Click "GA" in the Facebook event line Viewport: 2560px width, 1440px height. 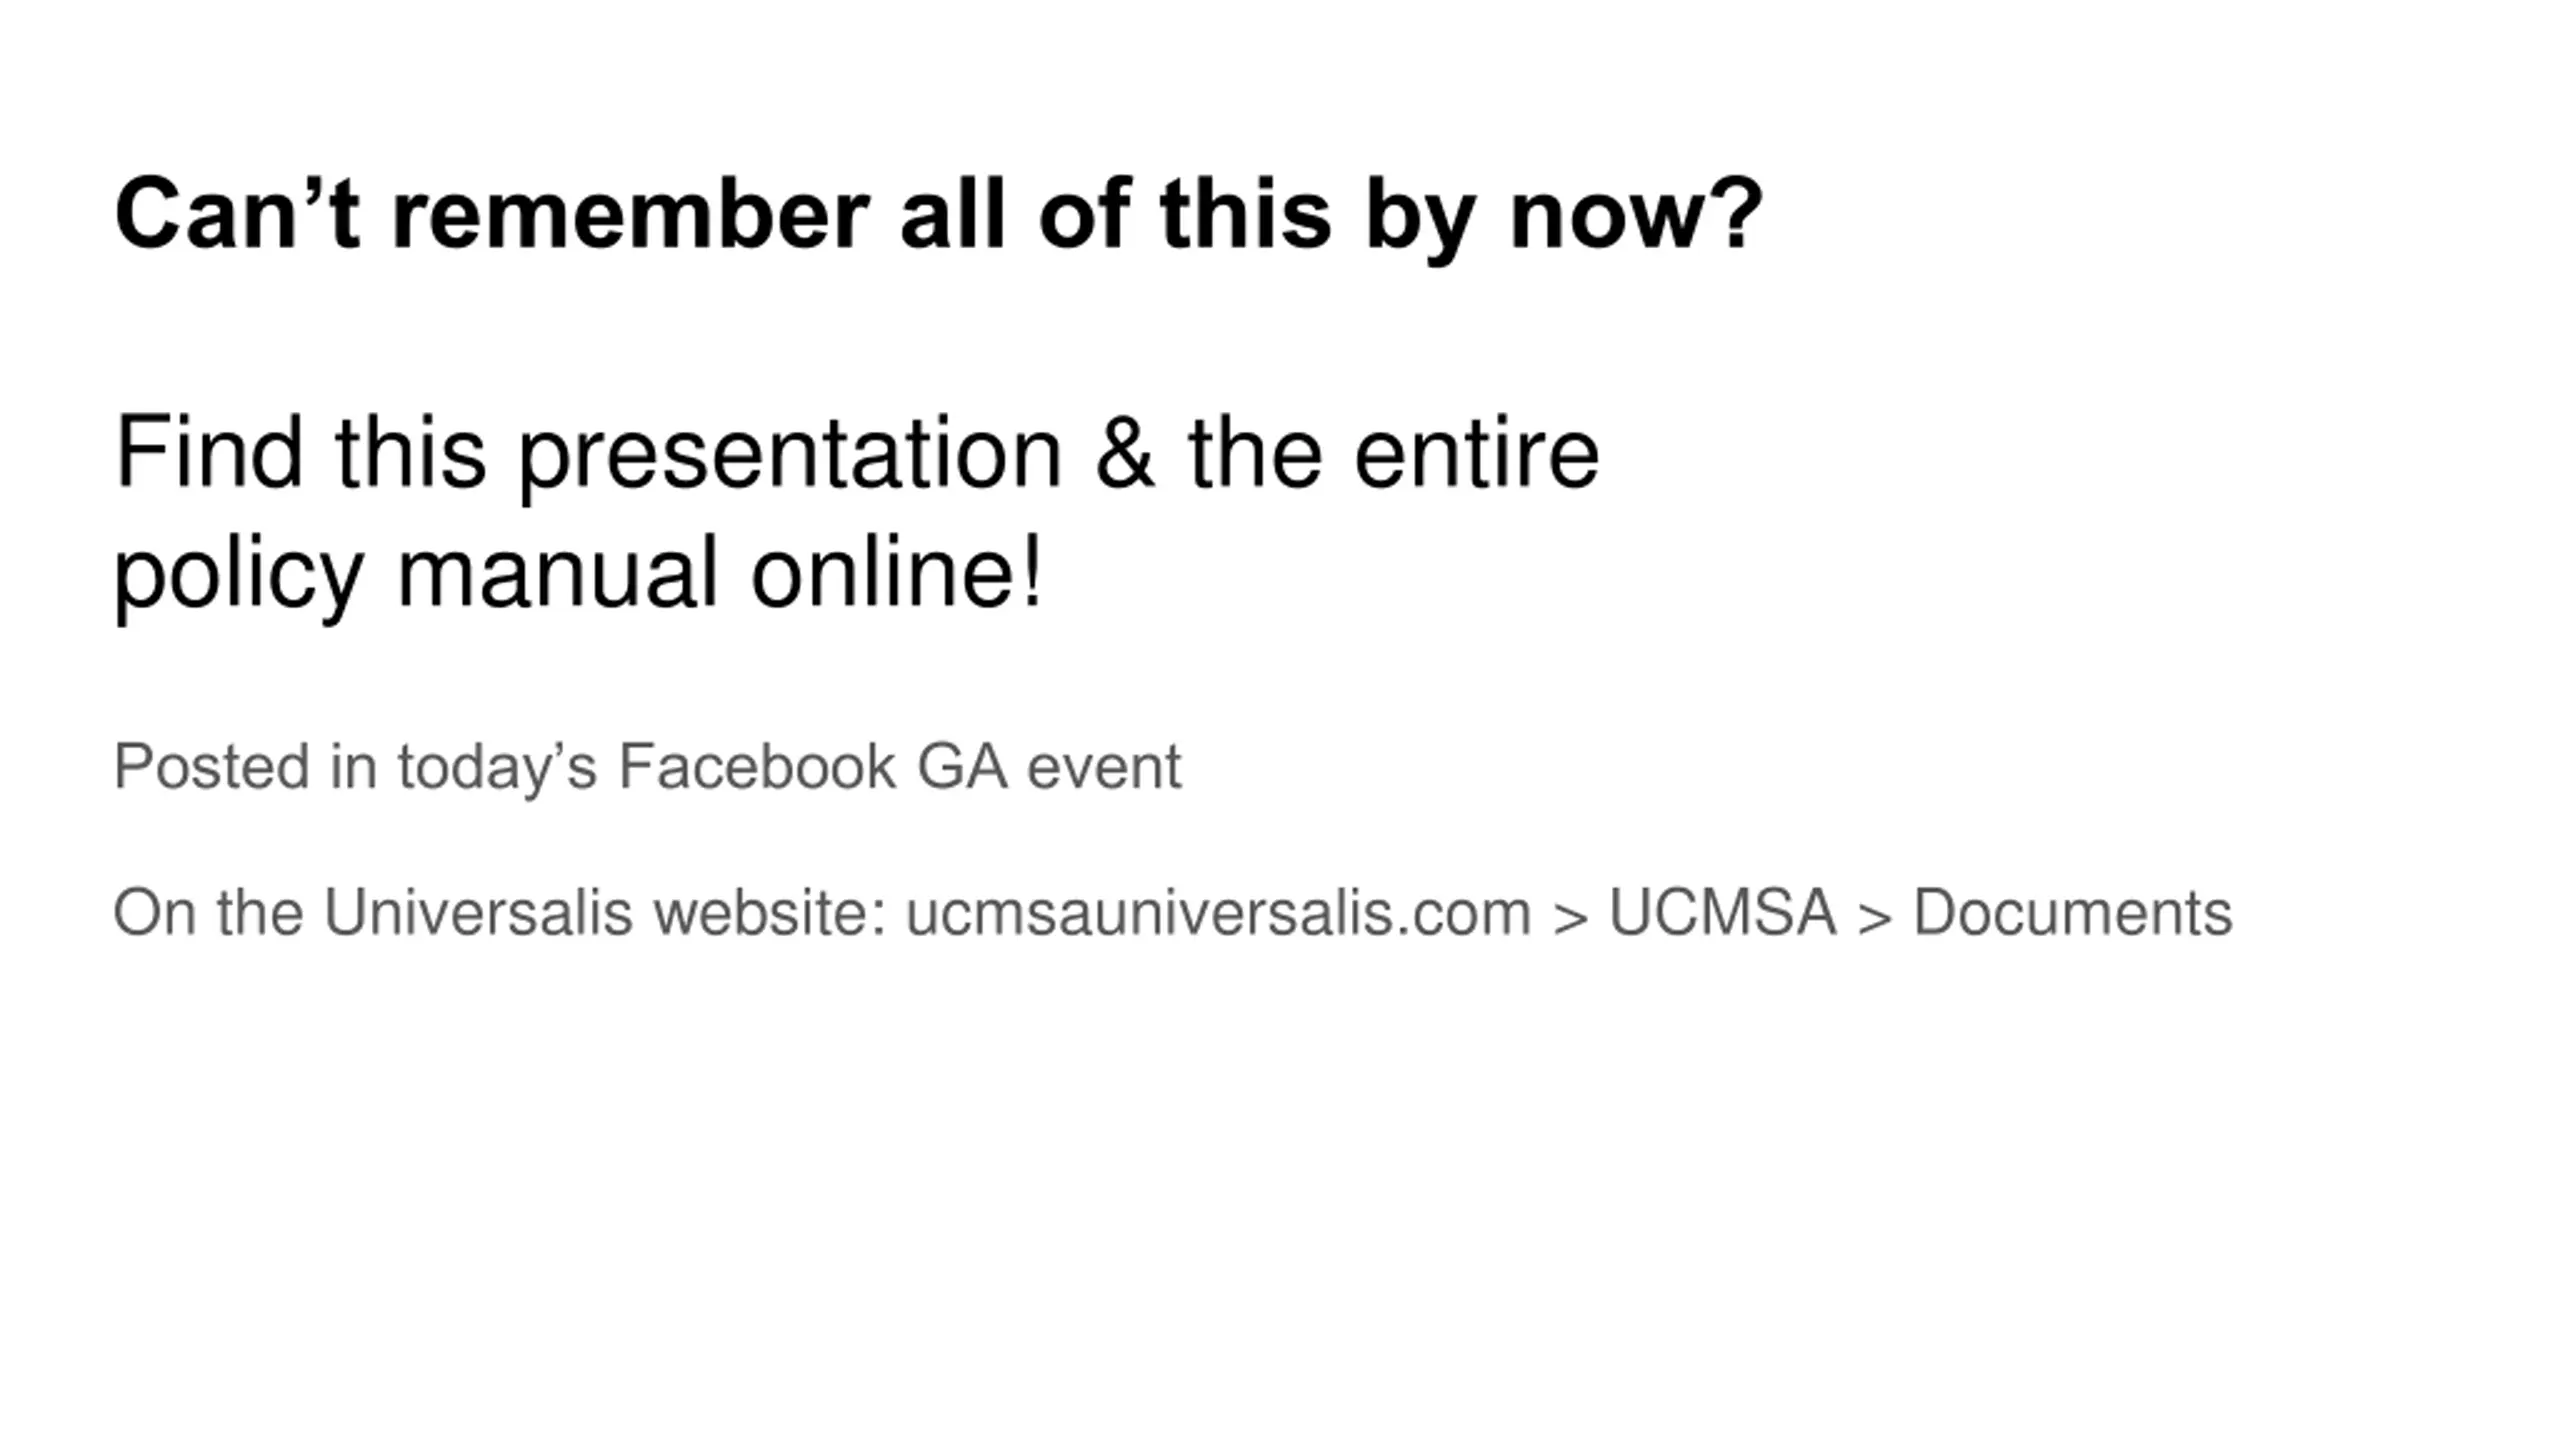962,768
